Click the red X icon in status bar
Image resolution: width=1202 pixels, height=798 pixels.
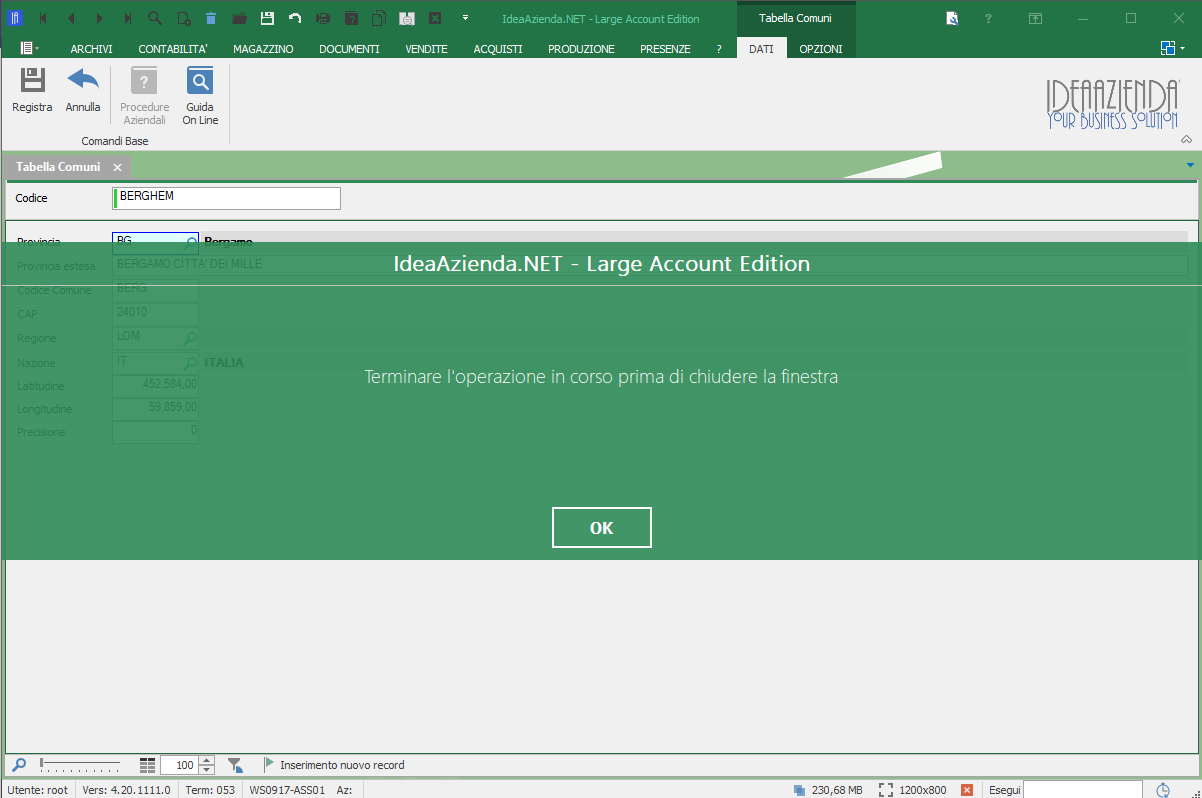click(967, 790)
